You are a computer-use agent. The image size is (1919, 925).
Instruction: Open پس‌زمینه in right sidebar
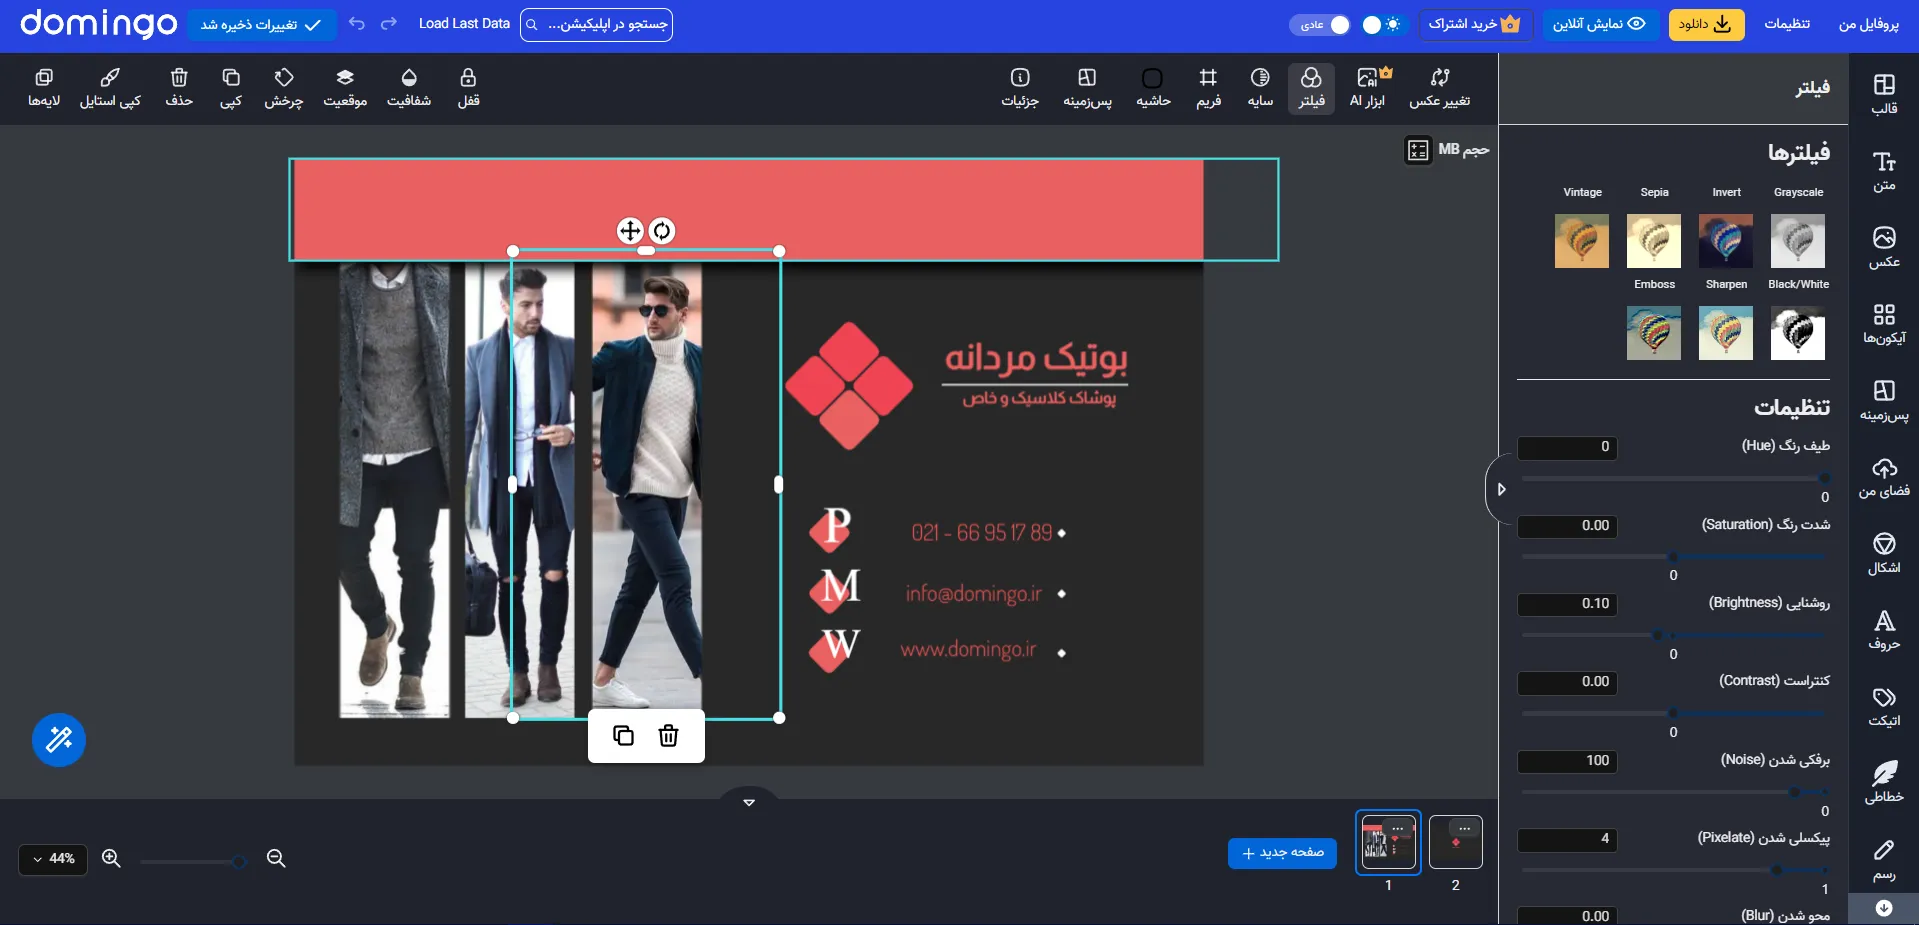(1884, 400)
